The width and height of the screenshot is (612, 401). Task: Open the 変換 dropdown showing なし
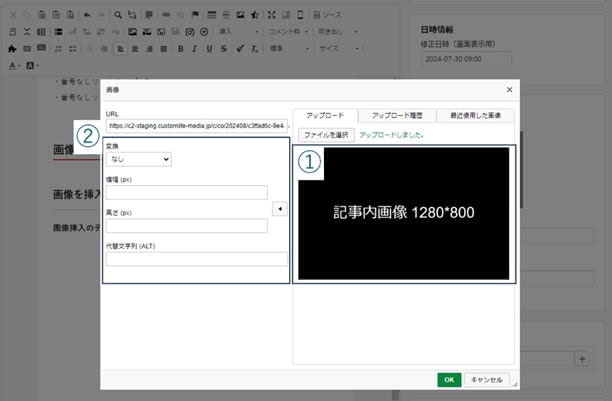click(x=139, y=159)
